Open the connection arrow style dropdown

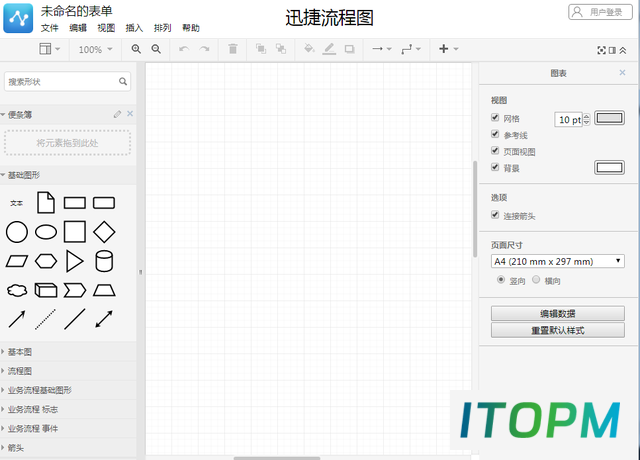coord(382,49)
